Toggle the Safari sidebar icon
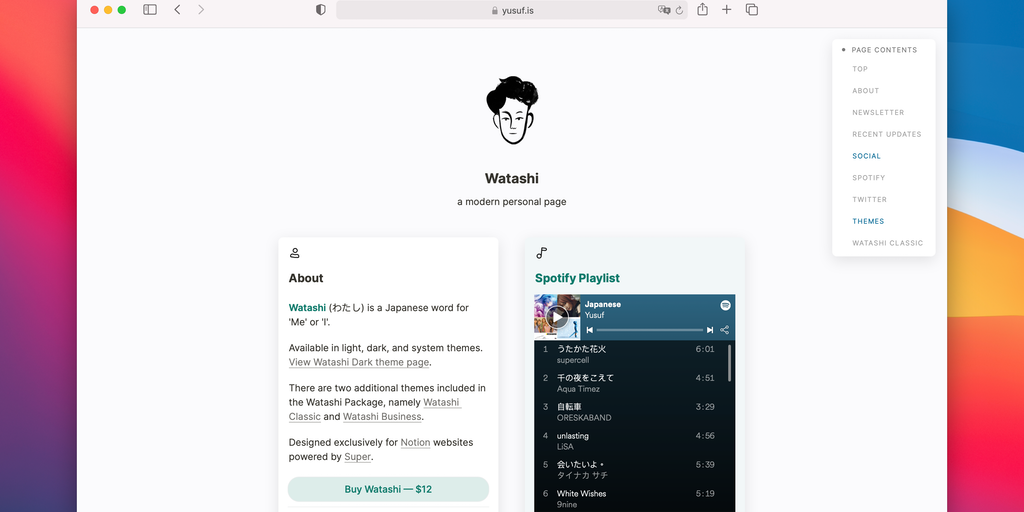The height and width of the screenshot is (512, 1024). pyautogui.click(x=150, y=10)
